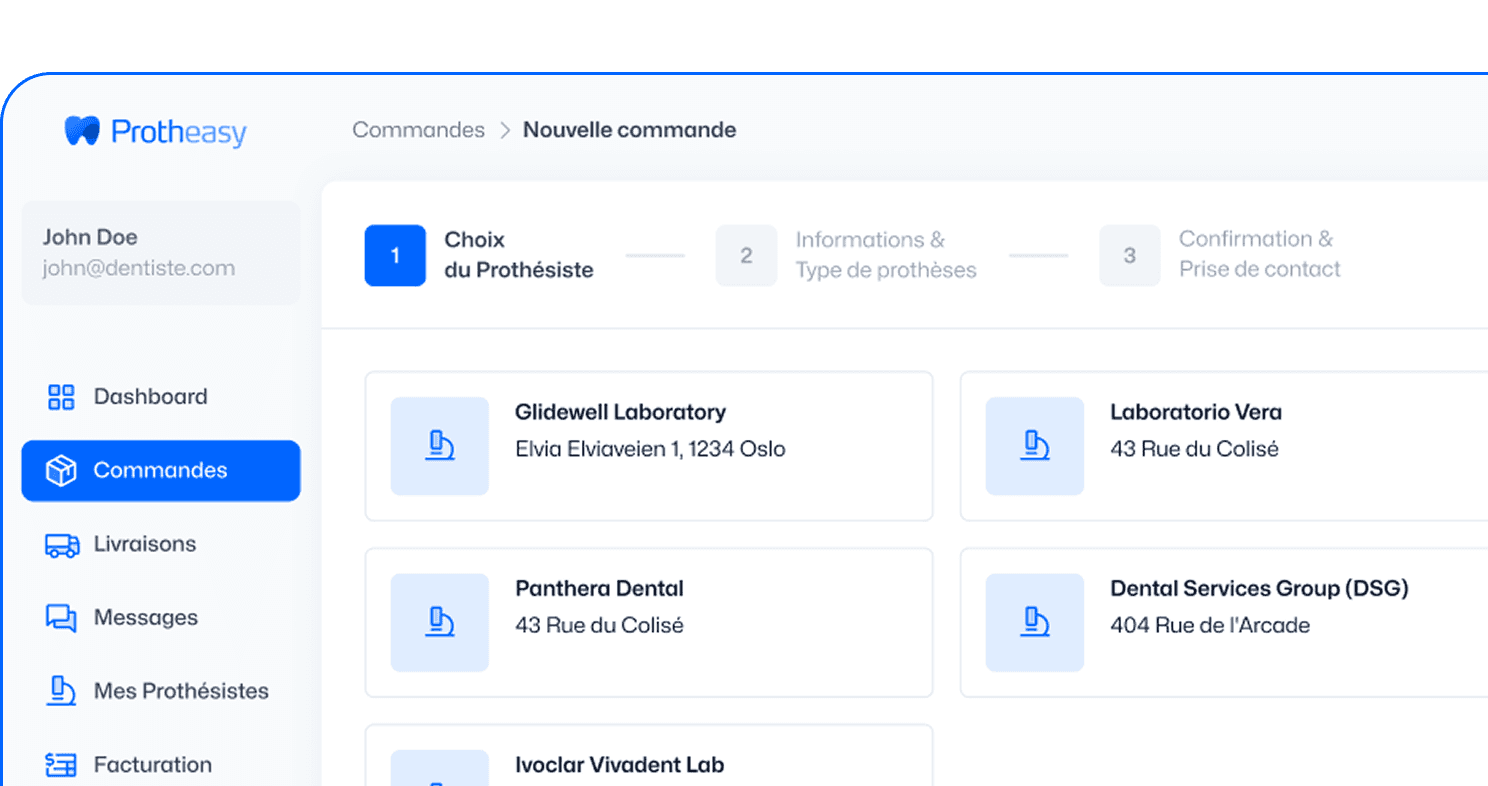The image size is (1488, 786).
Task: Choose the Panthera Dental card
Action: (x=649, y=622)
